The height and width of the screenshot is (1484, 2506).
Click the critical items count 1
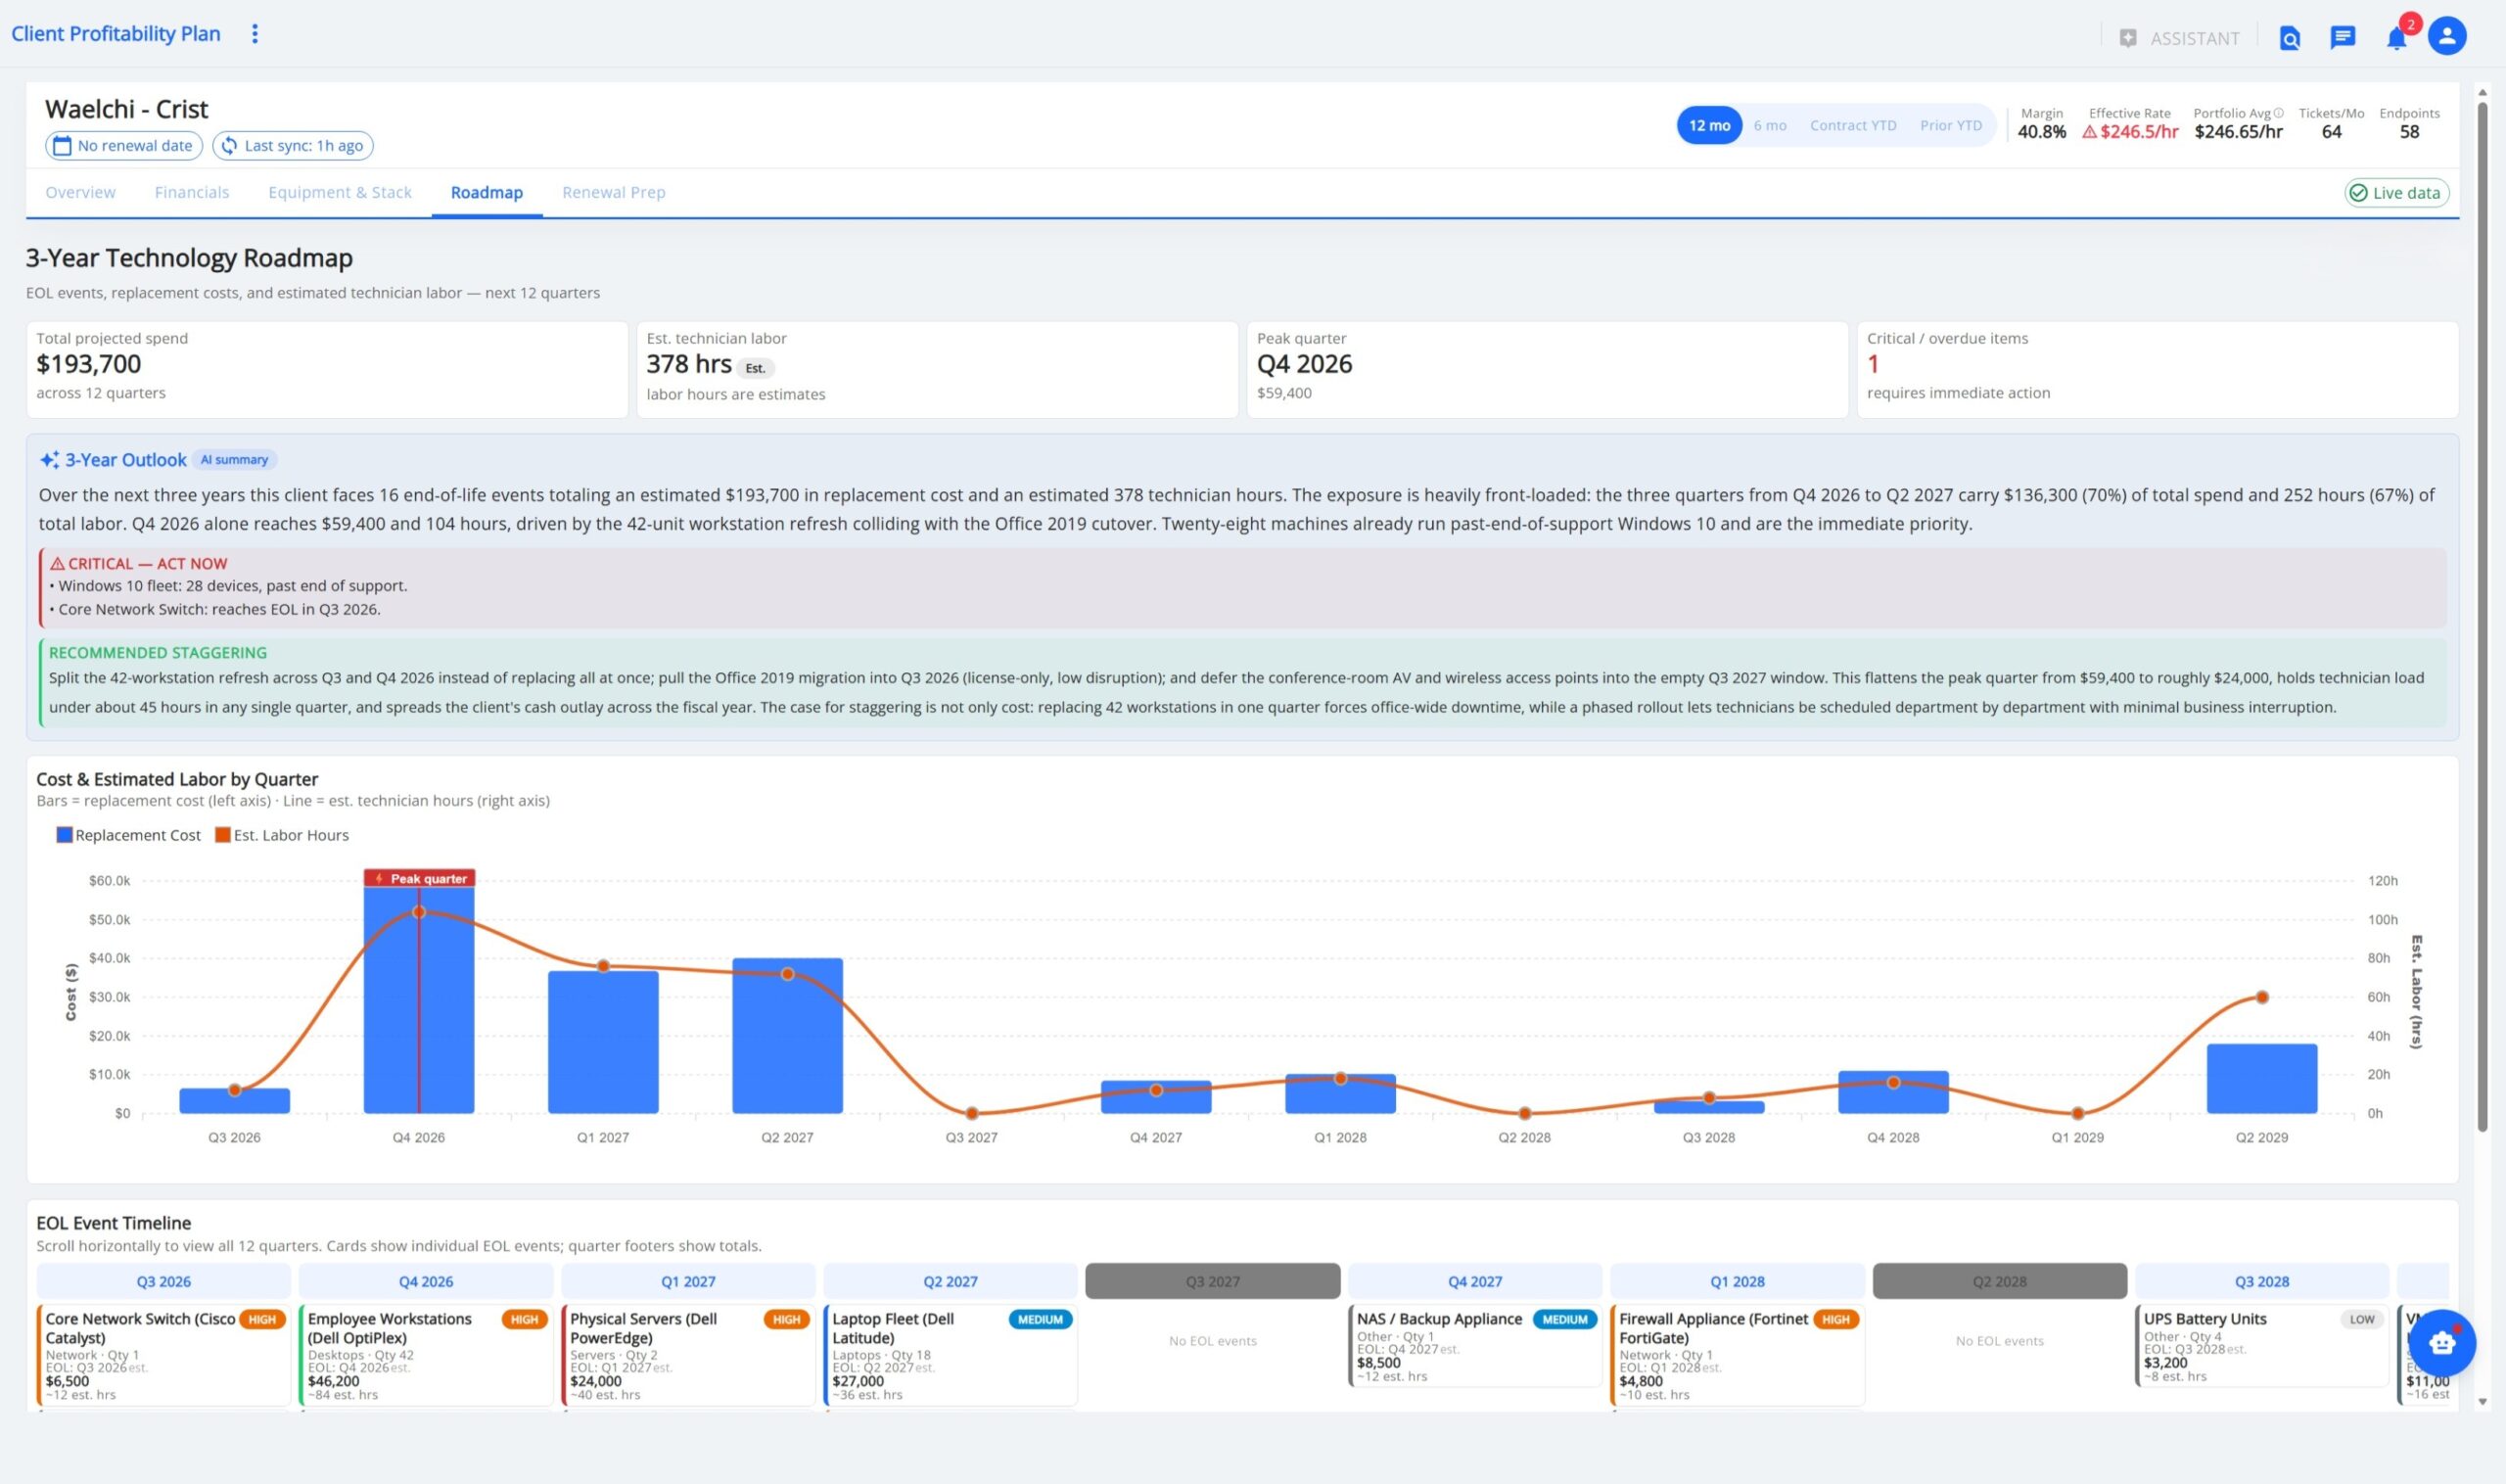1873,364
